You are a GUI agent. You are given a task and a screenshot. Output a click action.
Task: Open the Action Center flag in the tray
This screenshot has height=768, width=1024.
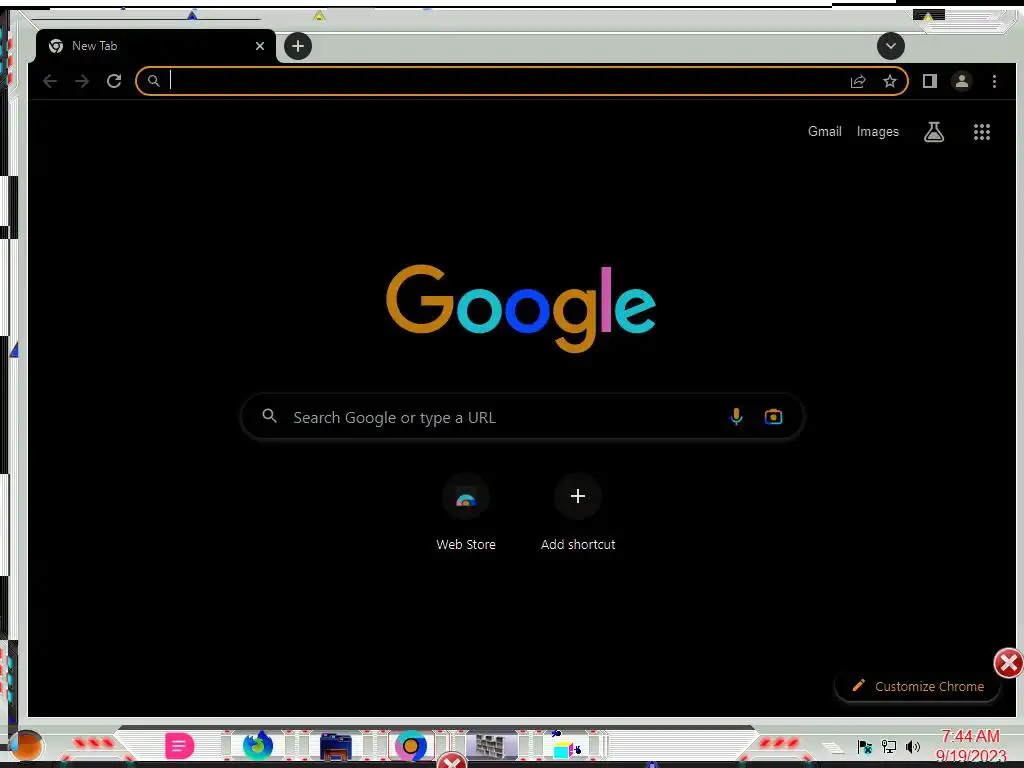[864, 746]
